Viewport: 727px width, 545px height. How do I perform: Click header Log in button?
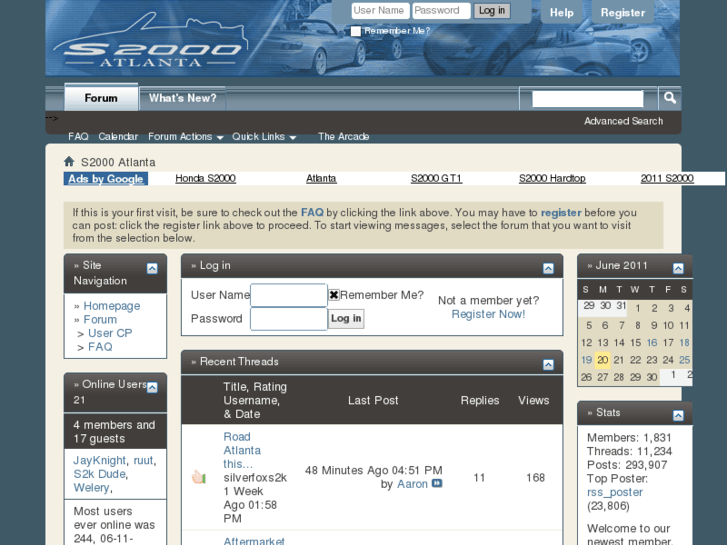click(492, 11)
